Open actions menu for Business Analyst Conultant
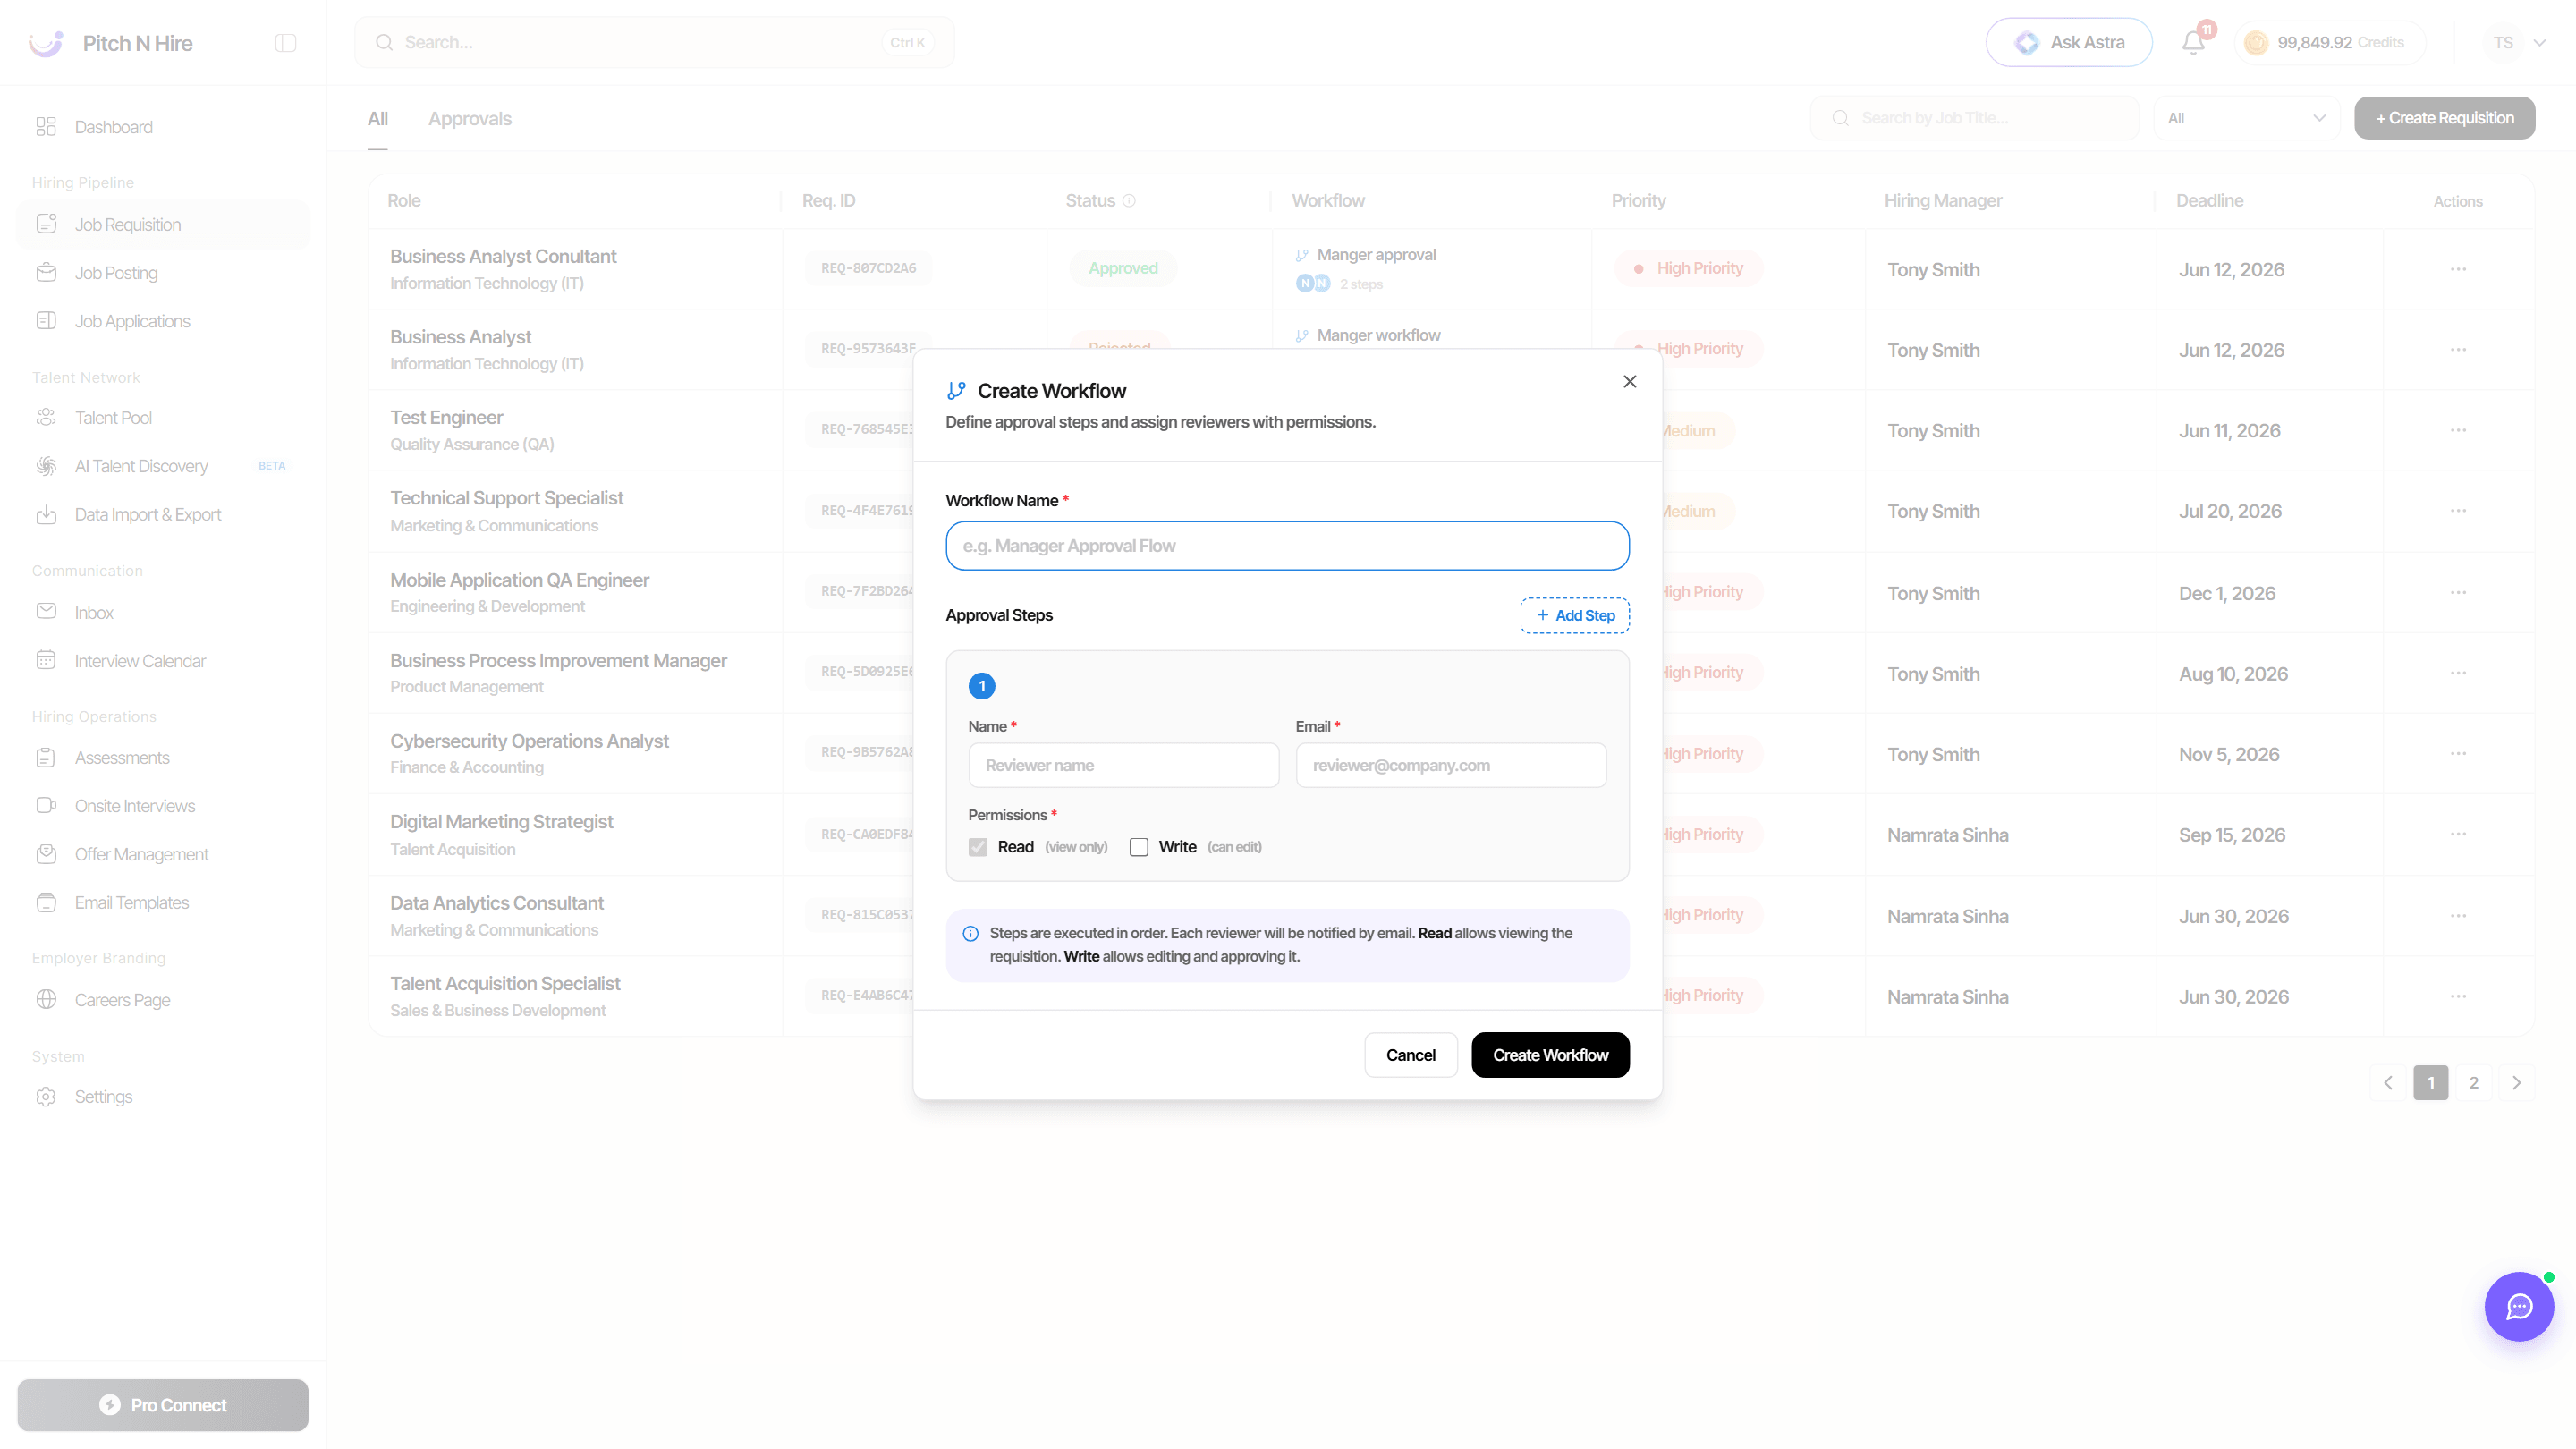The width and height of the screenshot is (2576, 1449). point(2458,269)
